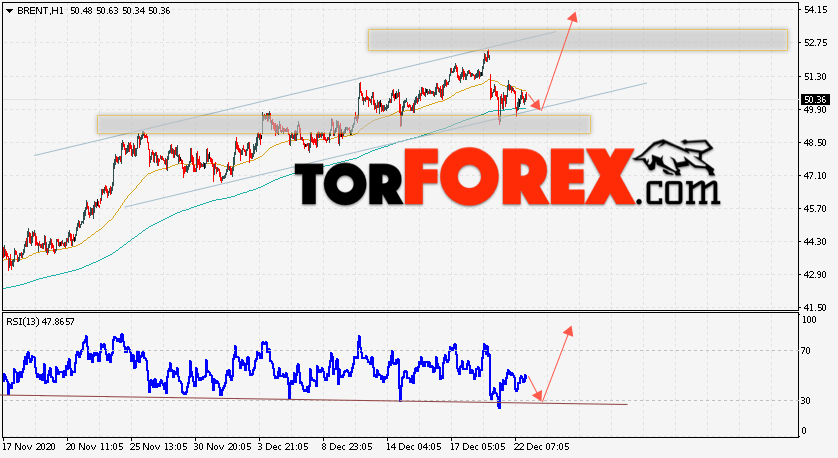Viewport: 838px width, 458px height.
Task: Select RSI level label 30
Action: 806,401
